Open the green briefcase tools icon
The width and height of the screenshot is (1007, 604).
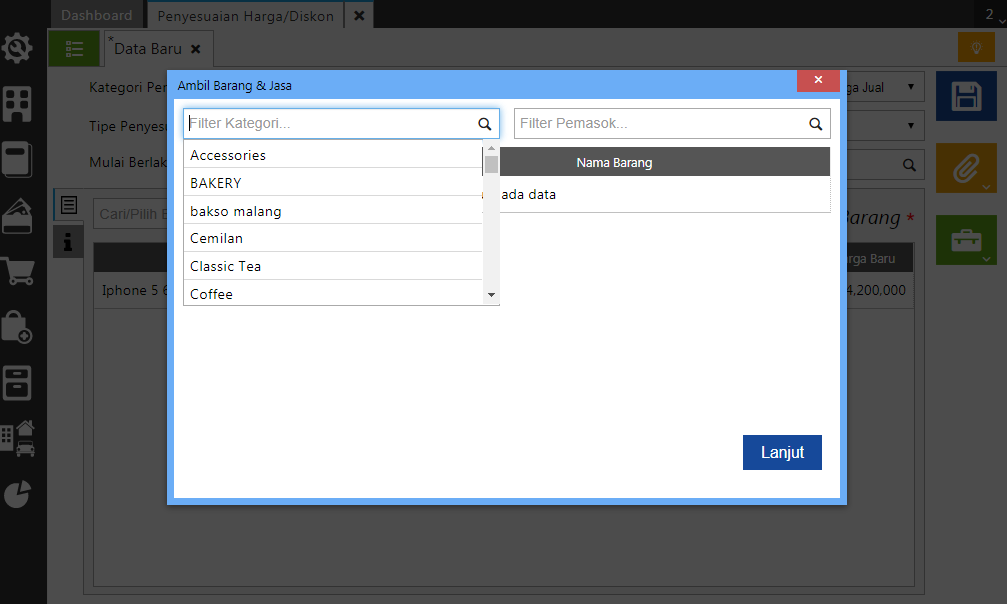pyautogui.click(x=965, y=240)
